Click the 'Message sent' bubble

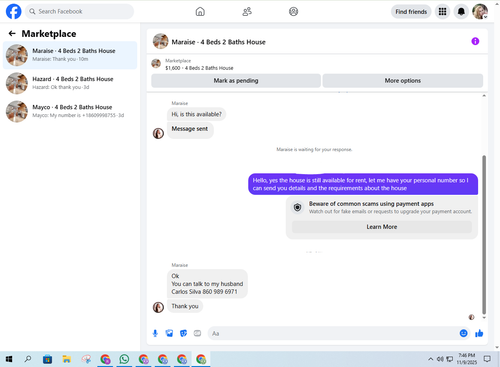click(x=190, y=129)
